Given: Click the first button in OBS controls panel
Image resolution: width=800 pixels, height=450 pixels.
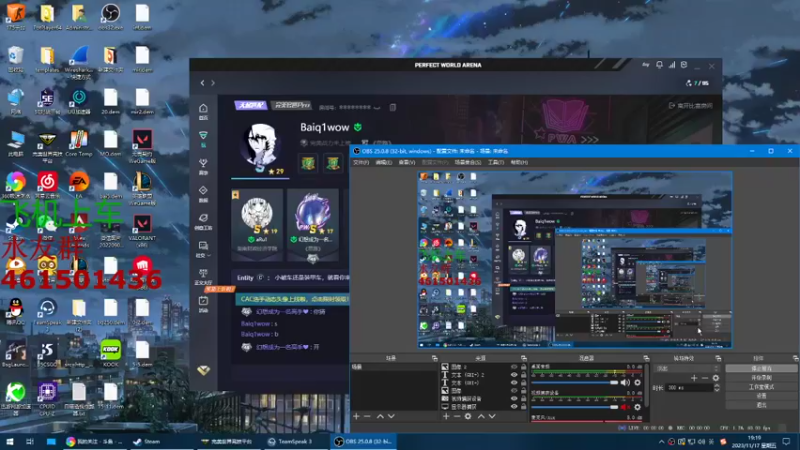Looking at the screenshot, I should coord(761,368).
